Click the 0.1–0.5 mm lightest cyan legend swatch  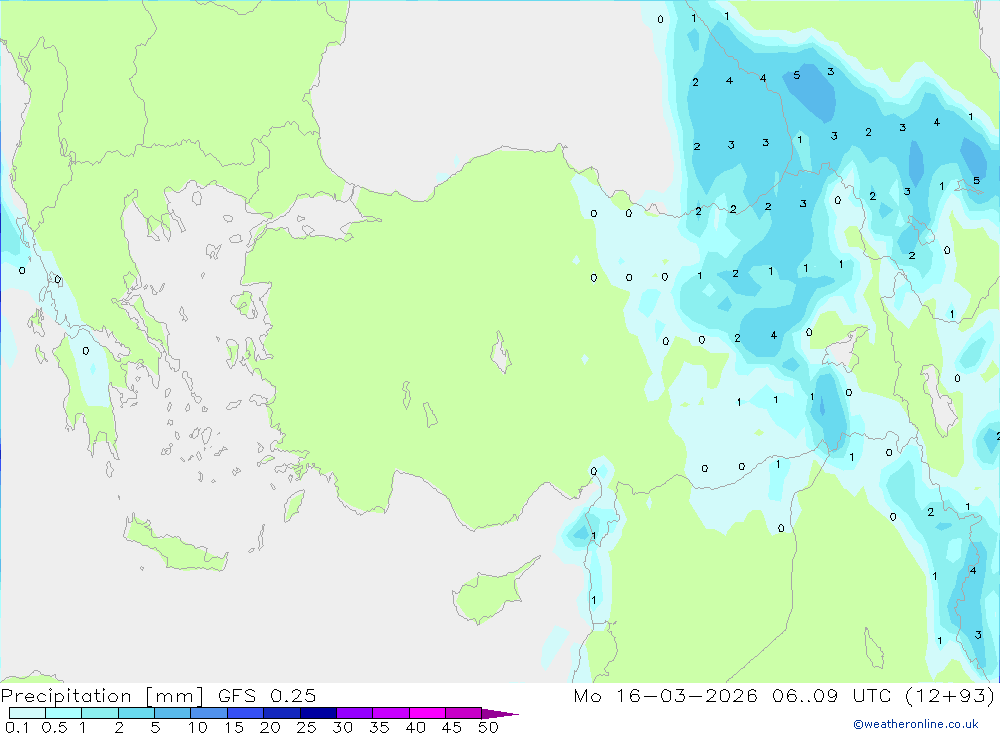[x=27, y=713]
